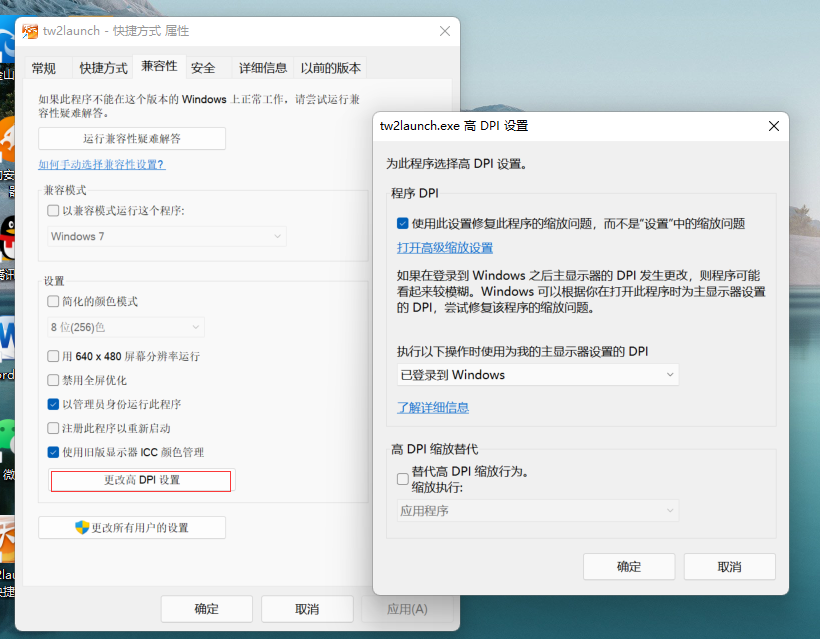Select the 兼容性 tab
The height and width of the screenshot is (639, 820).
(x=160, y=66)
